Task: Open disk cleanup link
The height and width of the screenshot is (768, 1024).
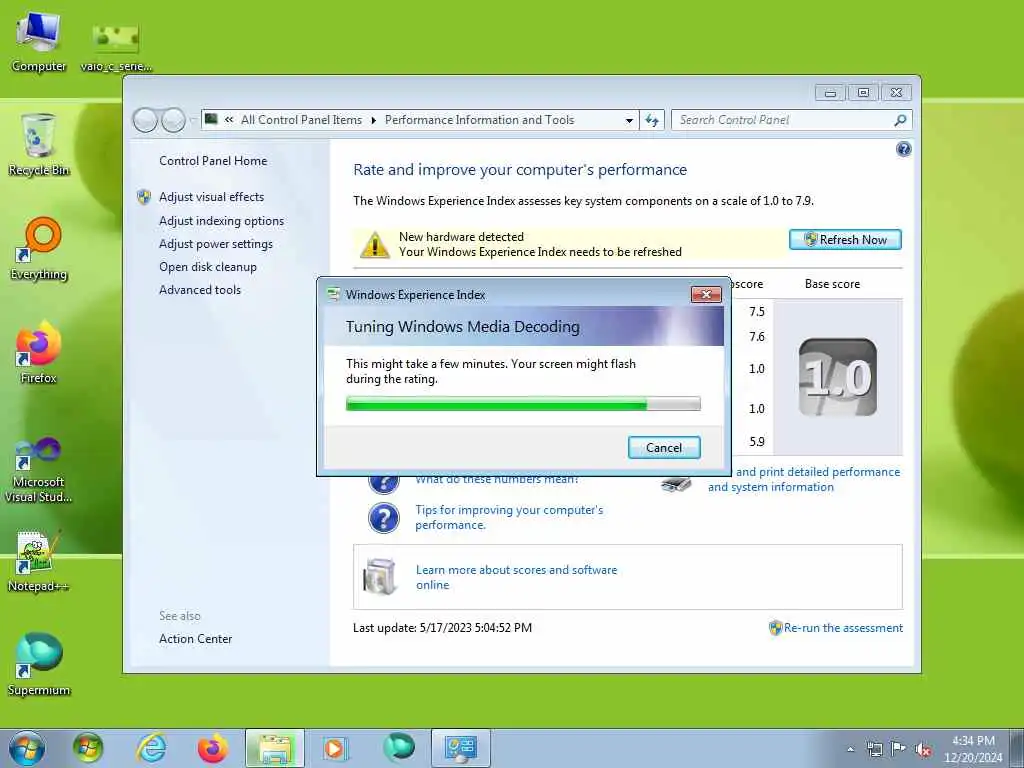Action: pyautogui.click(x=208, y=266)
